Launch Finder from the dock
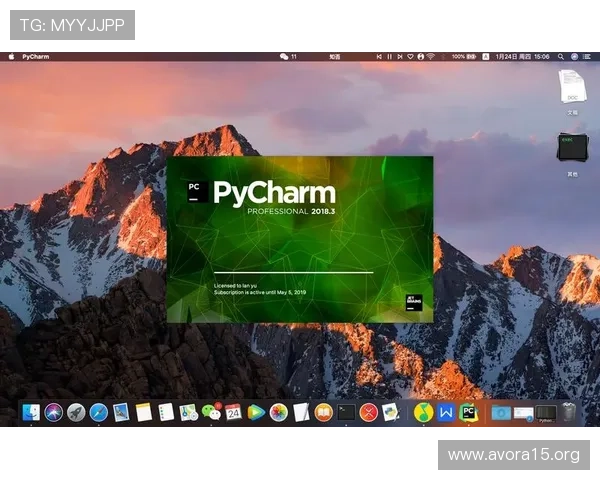 31,412
